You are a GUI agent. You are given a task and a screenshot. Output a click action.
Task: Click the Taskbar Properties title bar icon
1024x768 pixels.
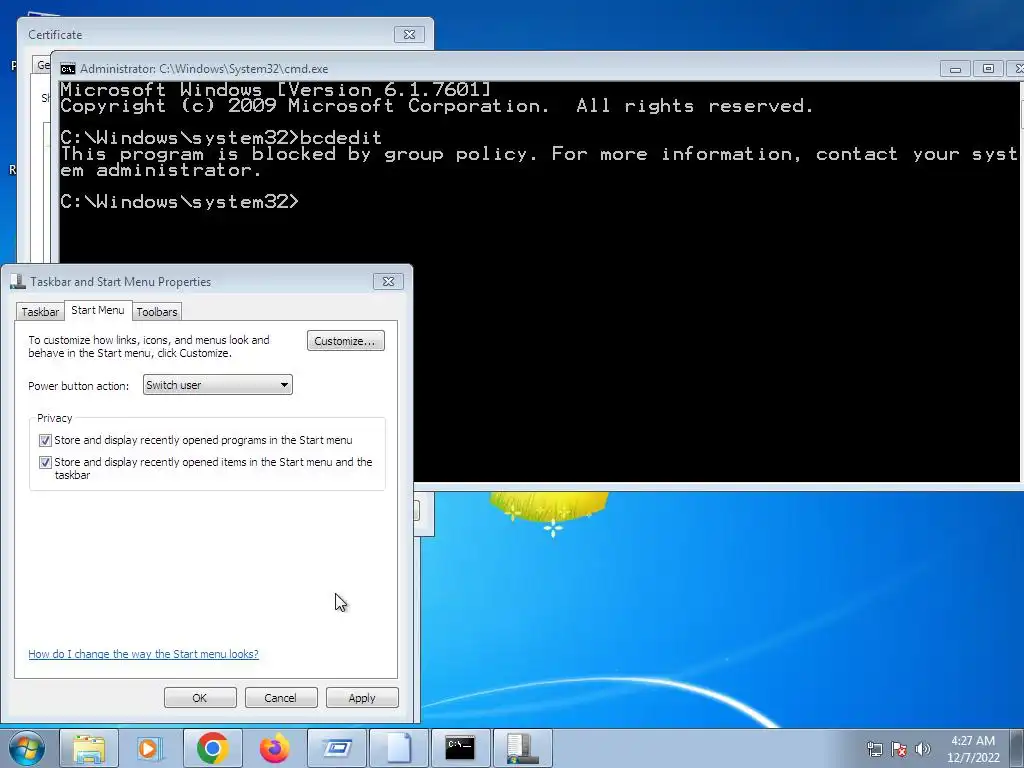[18, 282]
